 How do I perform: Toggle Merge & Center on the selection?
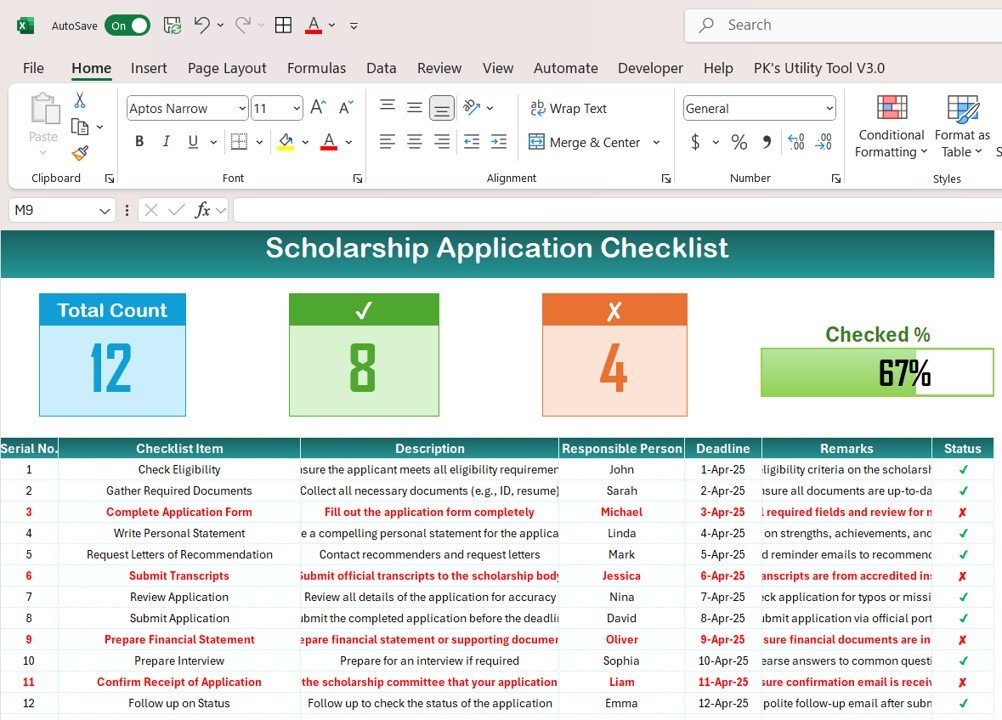[x=584, y=142]
